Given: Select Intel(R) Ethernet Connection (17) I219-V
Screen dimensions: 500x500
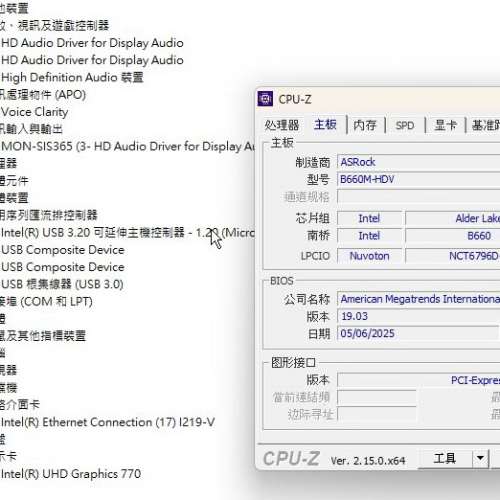Looking at the screenshot, I should pyautogui.click(x=108, y=422).
